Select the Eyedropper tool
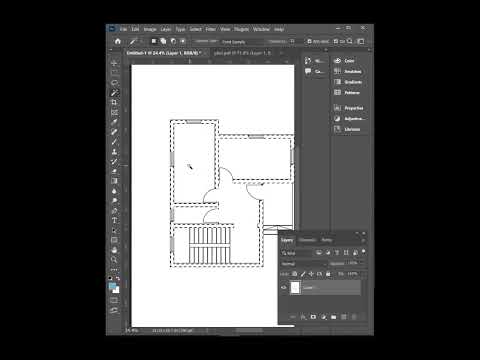Screen dimensions: 480x360 tap(114, 122)
